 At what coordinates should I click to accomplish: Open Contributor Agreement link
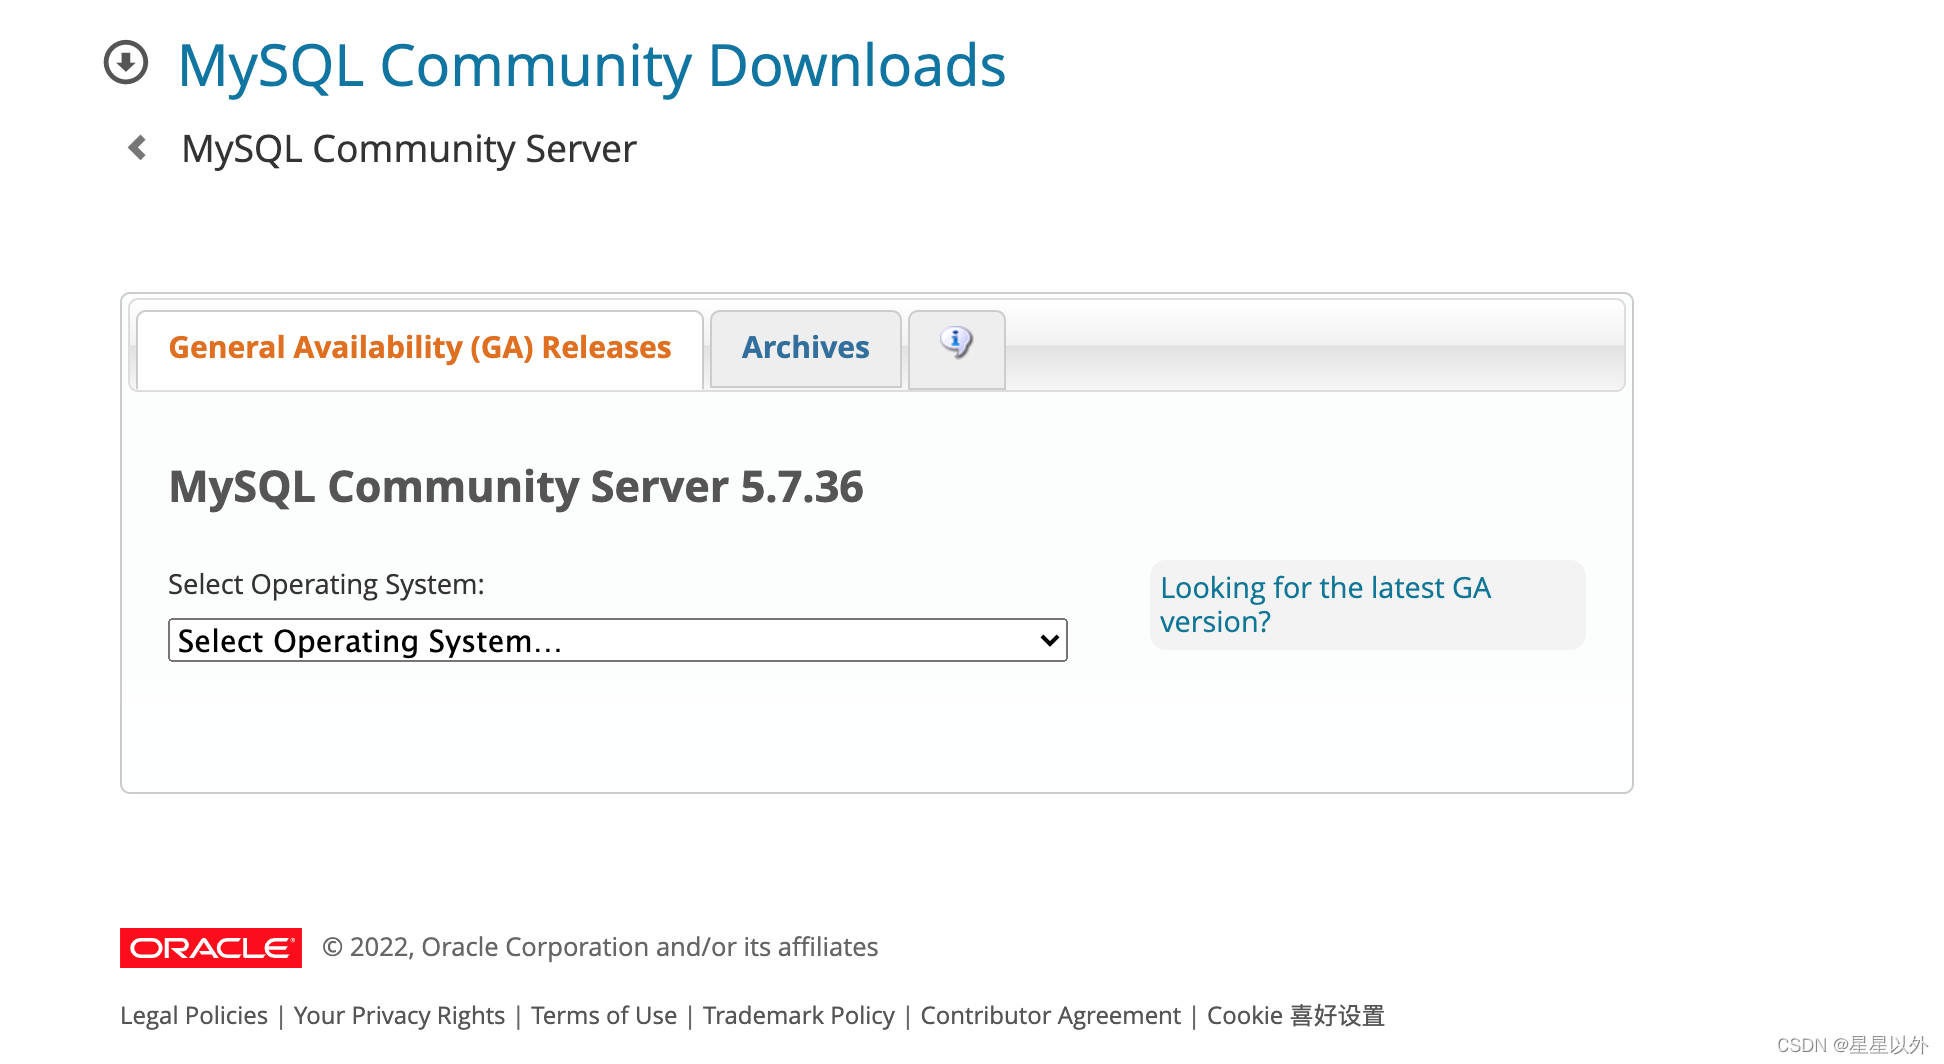click(1050, 1015)
